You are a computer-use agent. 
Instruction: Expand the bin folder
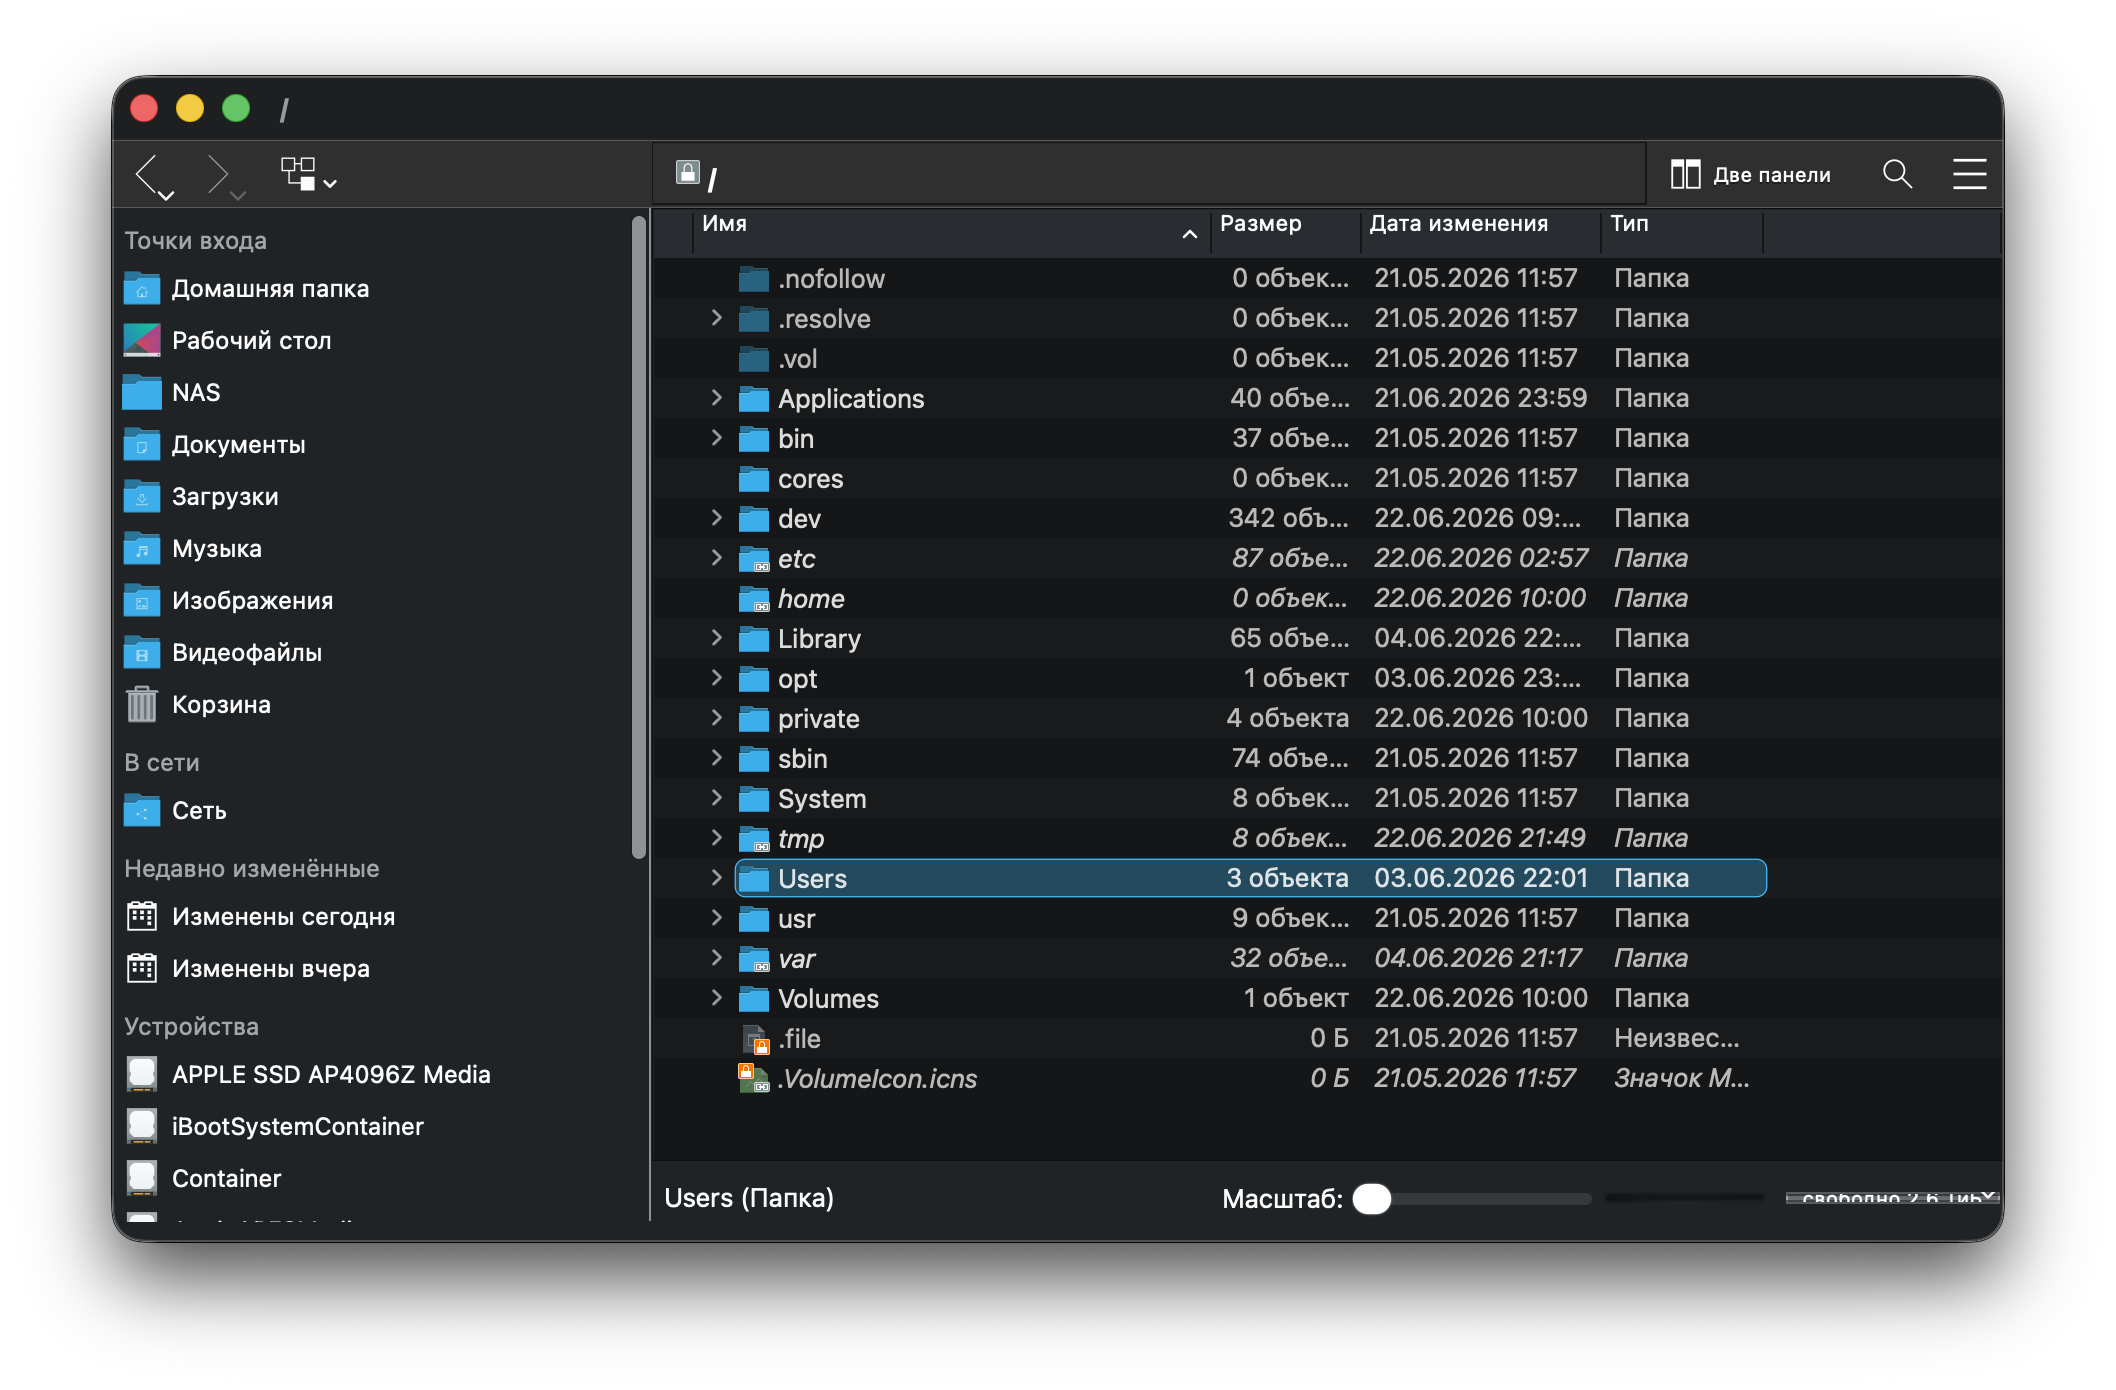tap(716, 438)
